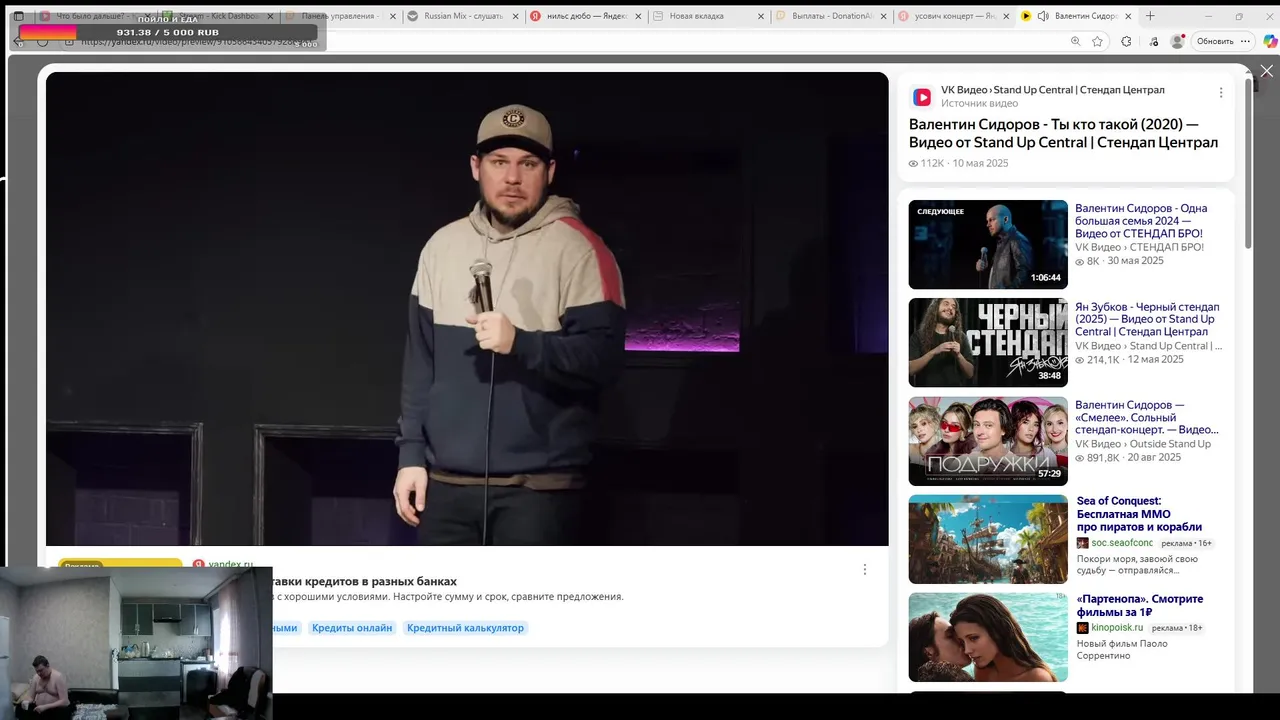
Task: Mute the Валентин Сидоров tab via speaker icon
Action: pos(1043,16)
